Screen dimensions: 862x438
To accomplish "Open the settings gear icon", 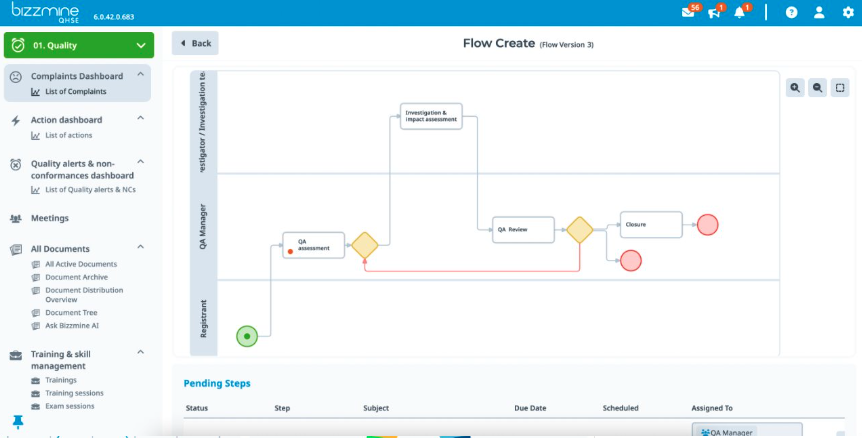I will pos(847,13).
